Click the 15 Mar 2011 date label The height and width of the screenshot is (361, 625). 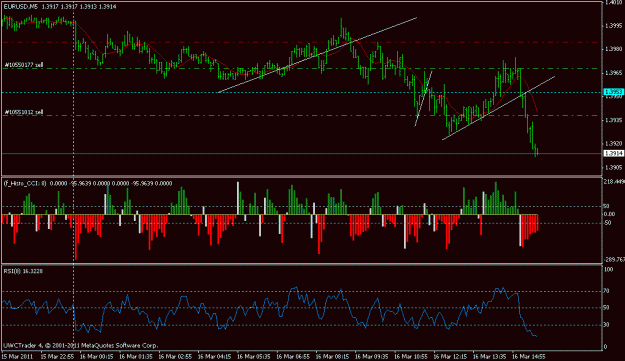(17, 356)
